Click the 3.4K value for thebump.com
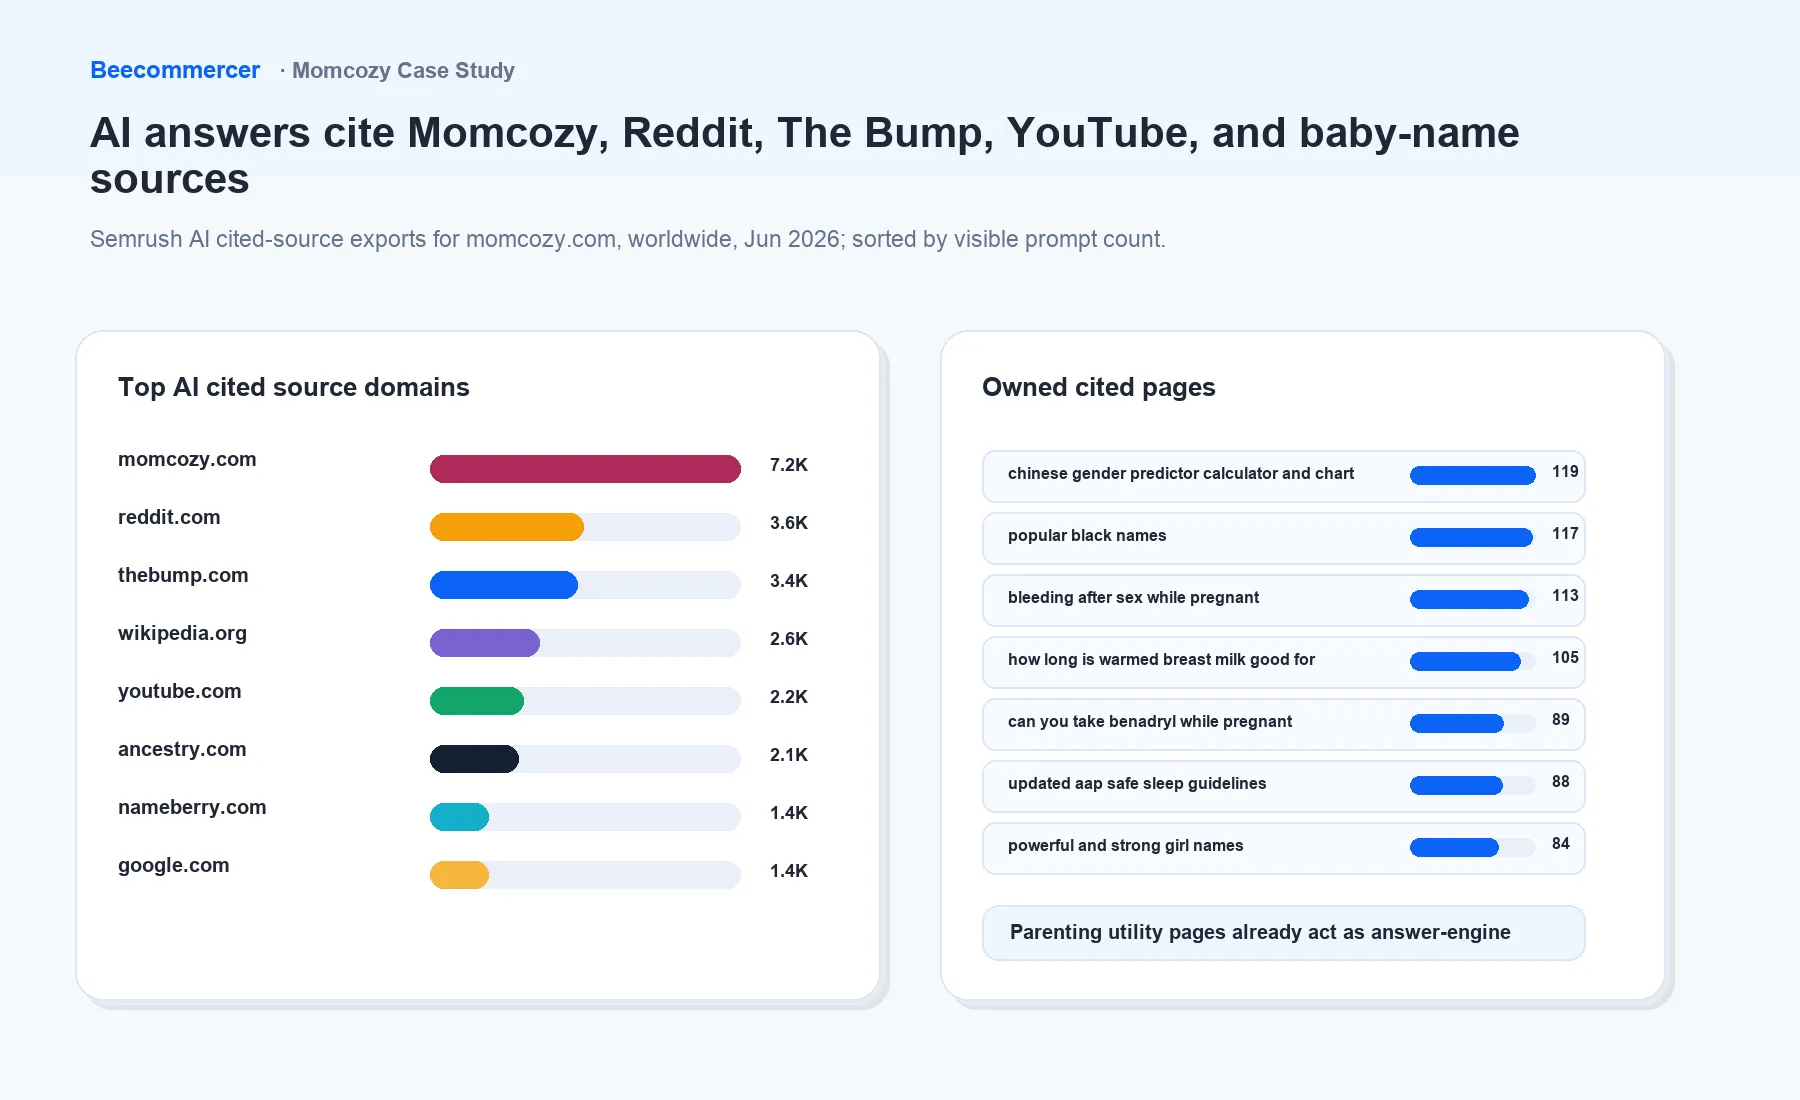Viewport: 1800px width, 1100px height. point(789,581)
